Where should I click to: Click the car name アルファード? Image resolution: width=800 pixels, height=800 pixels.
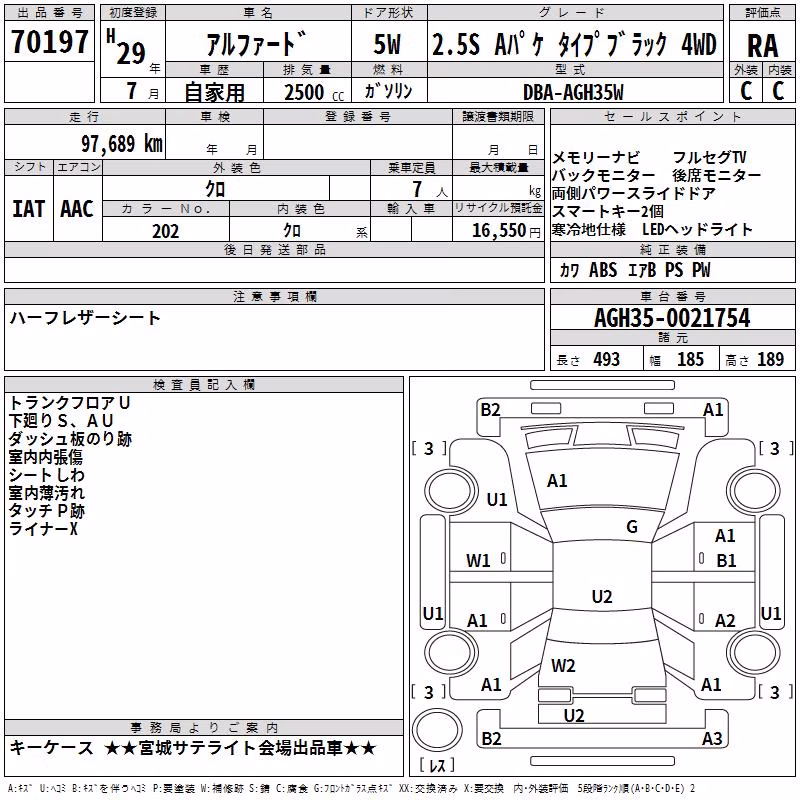[257, 43]
